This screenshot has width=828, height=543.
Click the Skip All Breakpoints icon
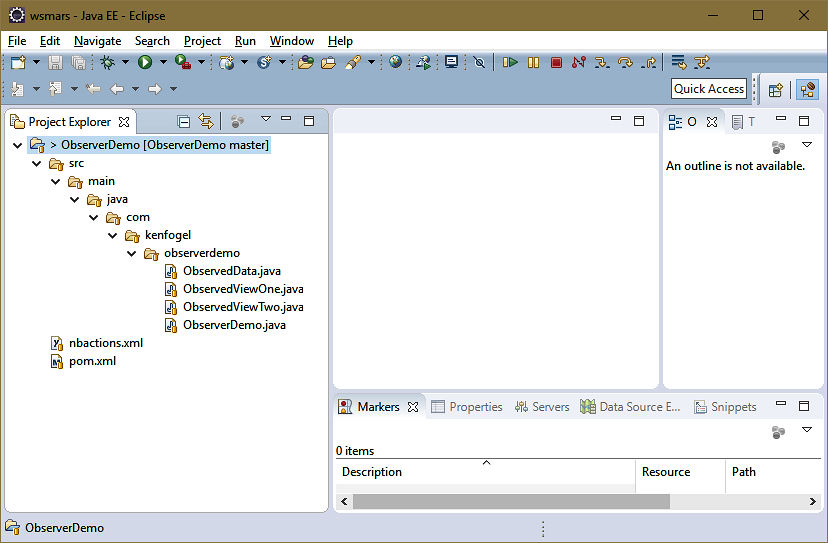[480, 63]
